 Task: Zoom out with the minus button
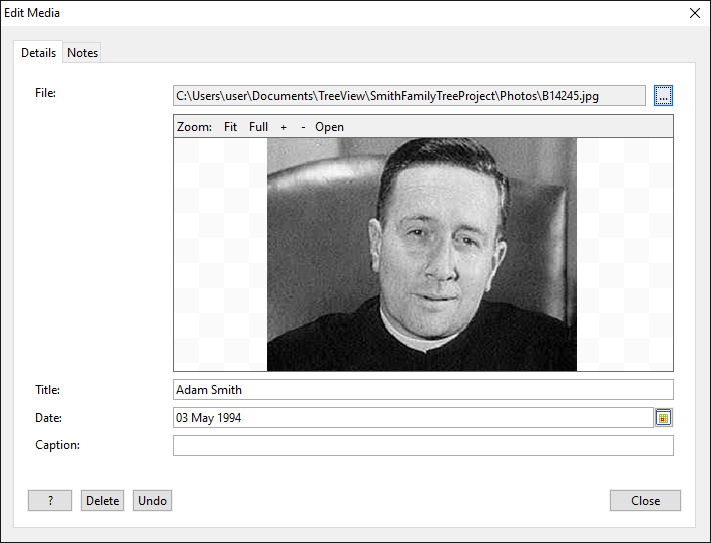[x=303, y=127]
